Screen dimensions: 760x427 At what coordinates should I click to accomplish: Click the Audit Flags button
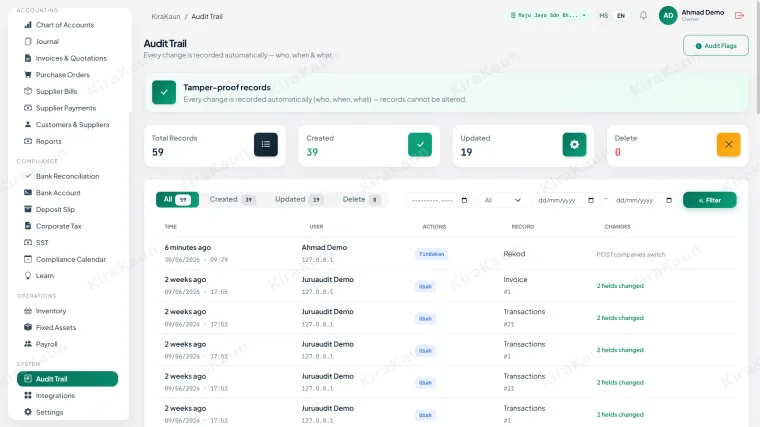click(716, 46)
